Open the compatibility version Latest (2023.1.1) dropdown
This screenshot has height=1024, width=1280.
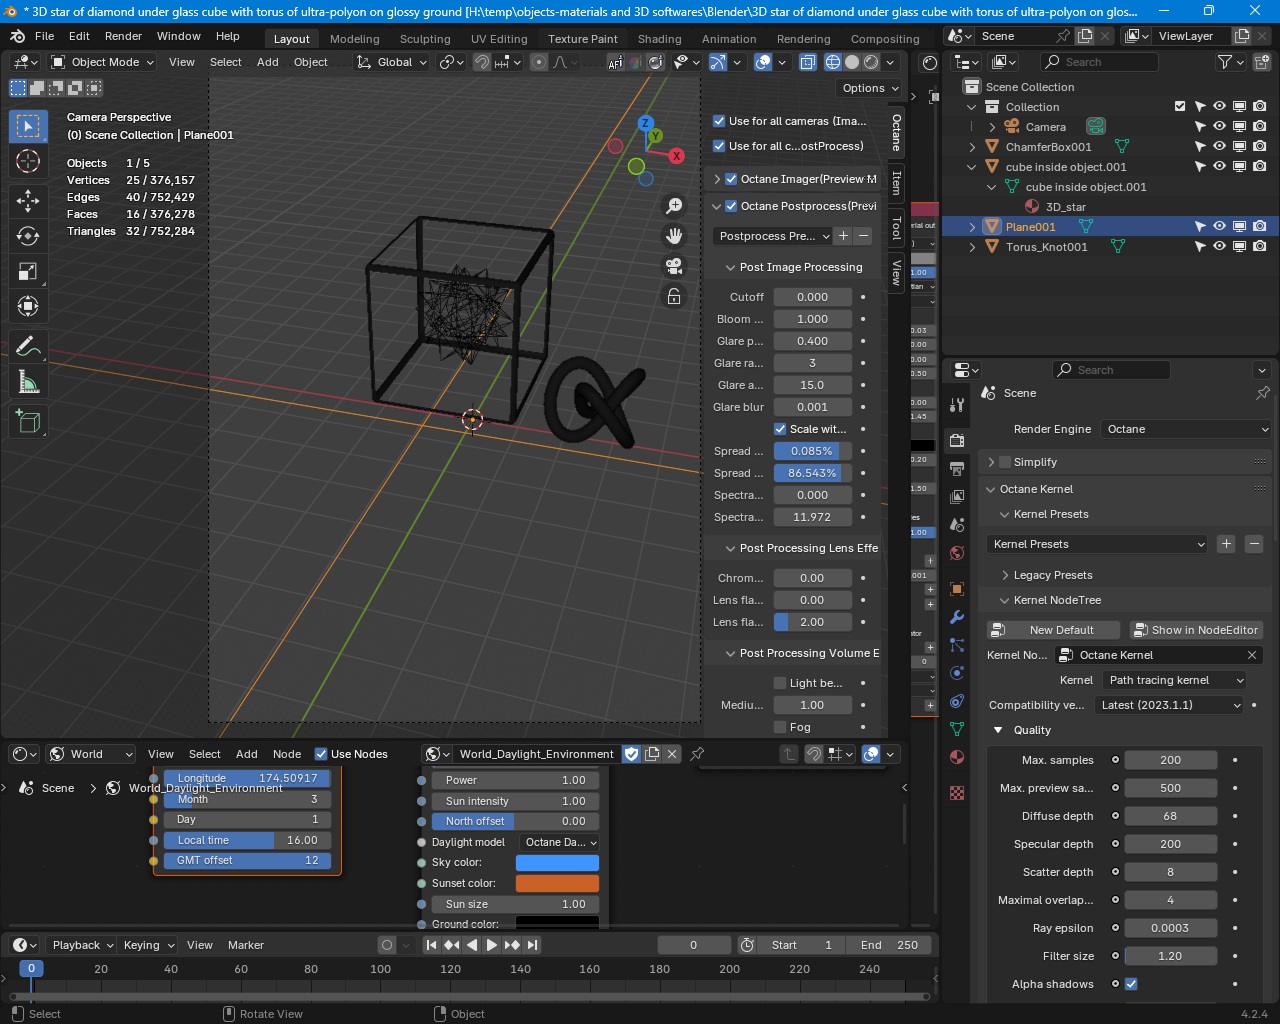(1169, 705)
